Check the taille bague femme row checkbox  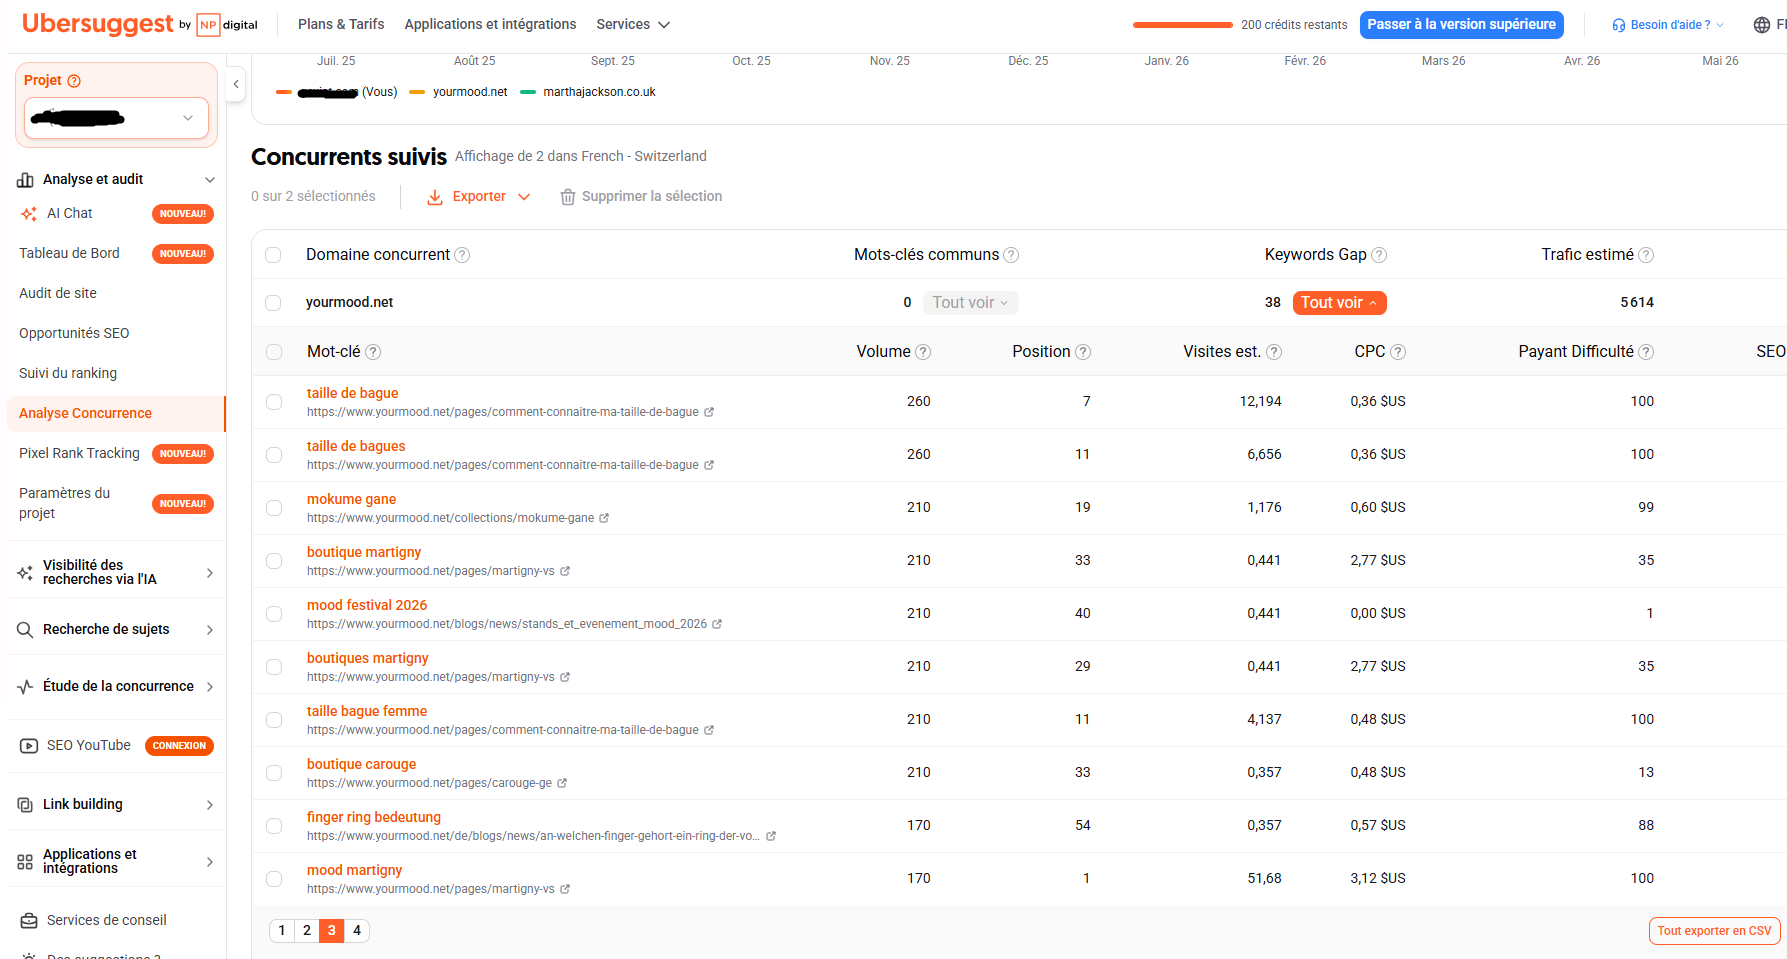coord(274,720)
